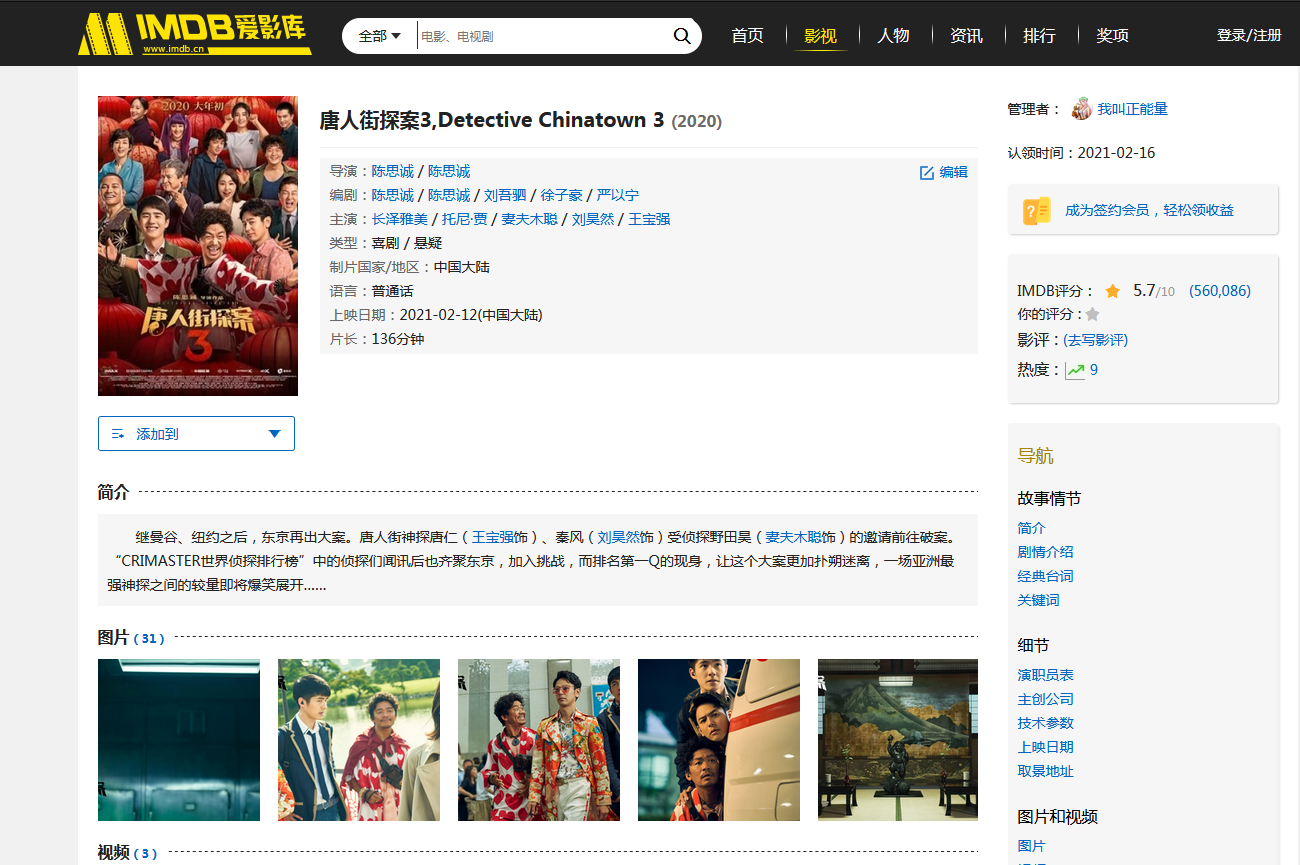This screenshot has width=1300, height=865.
Task: Click the 编辑 edit pencil icon
Action: (926, 172)
